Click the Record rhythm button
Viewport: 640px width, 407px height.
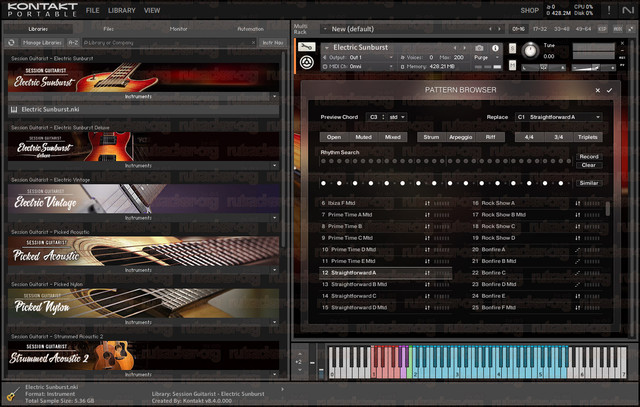pos(589,157)
